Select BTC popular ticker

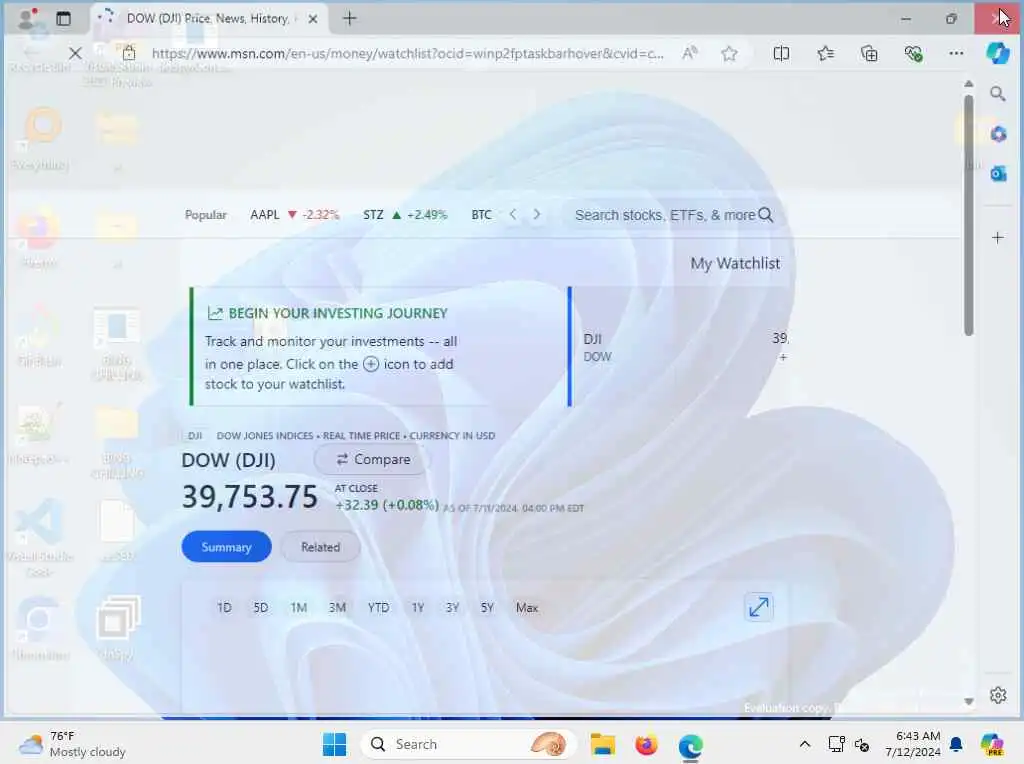[481, 215]
